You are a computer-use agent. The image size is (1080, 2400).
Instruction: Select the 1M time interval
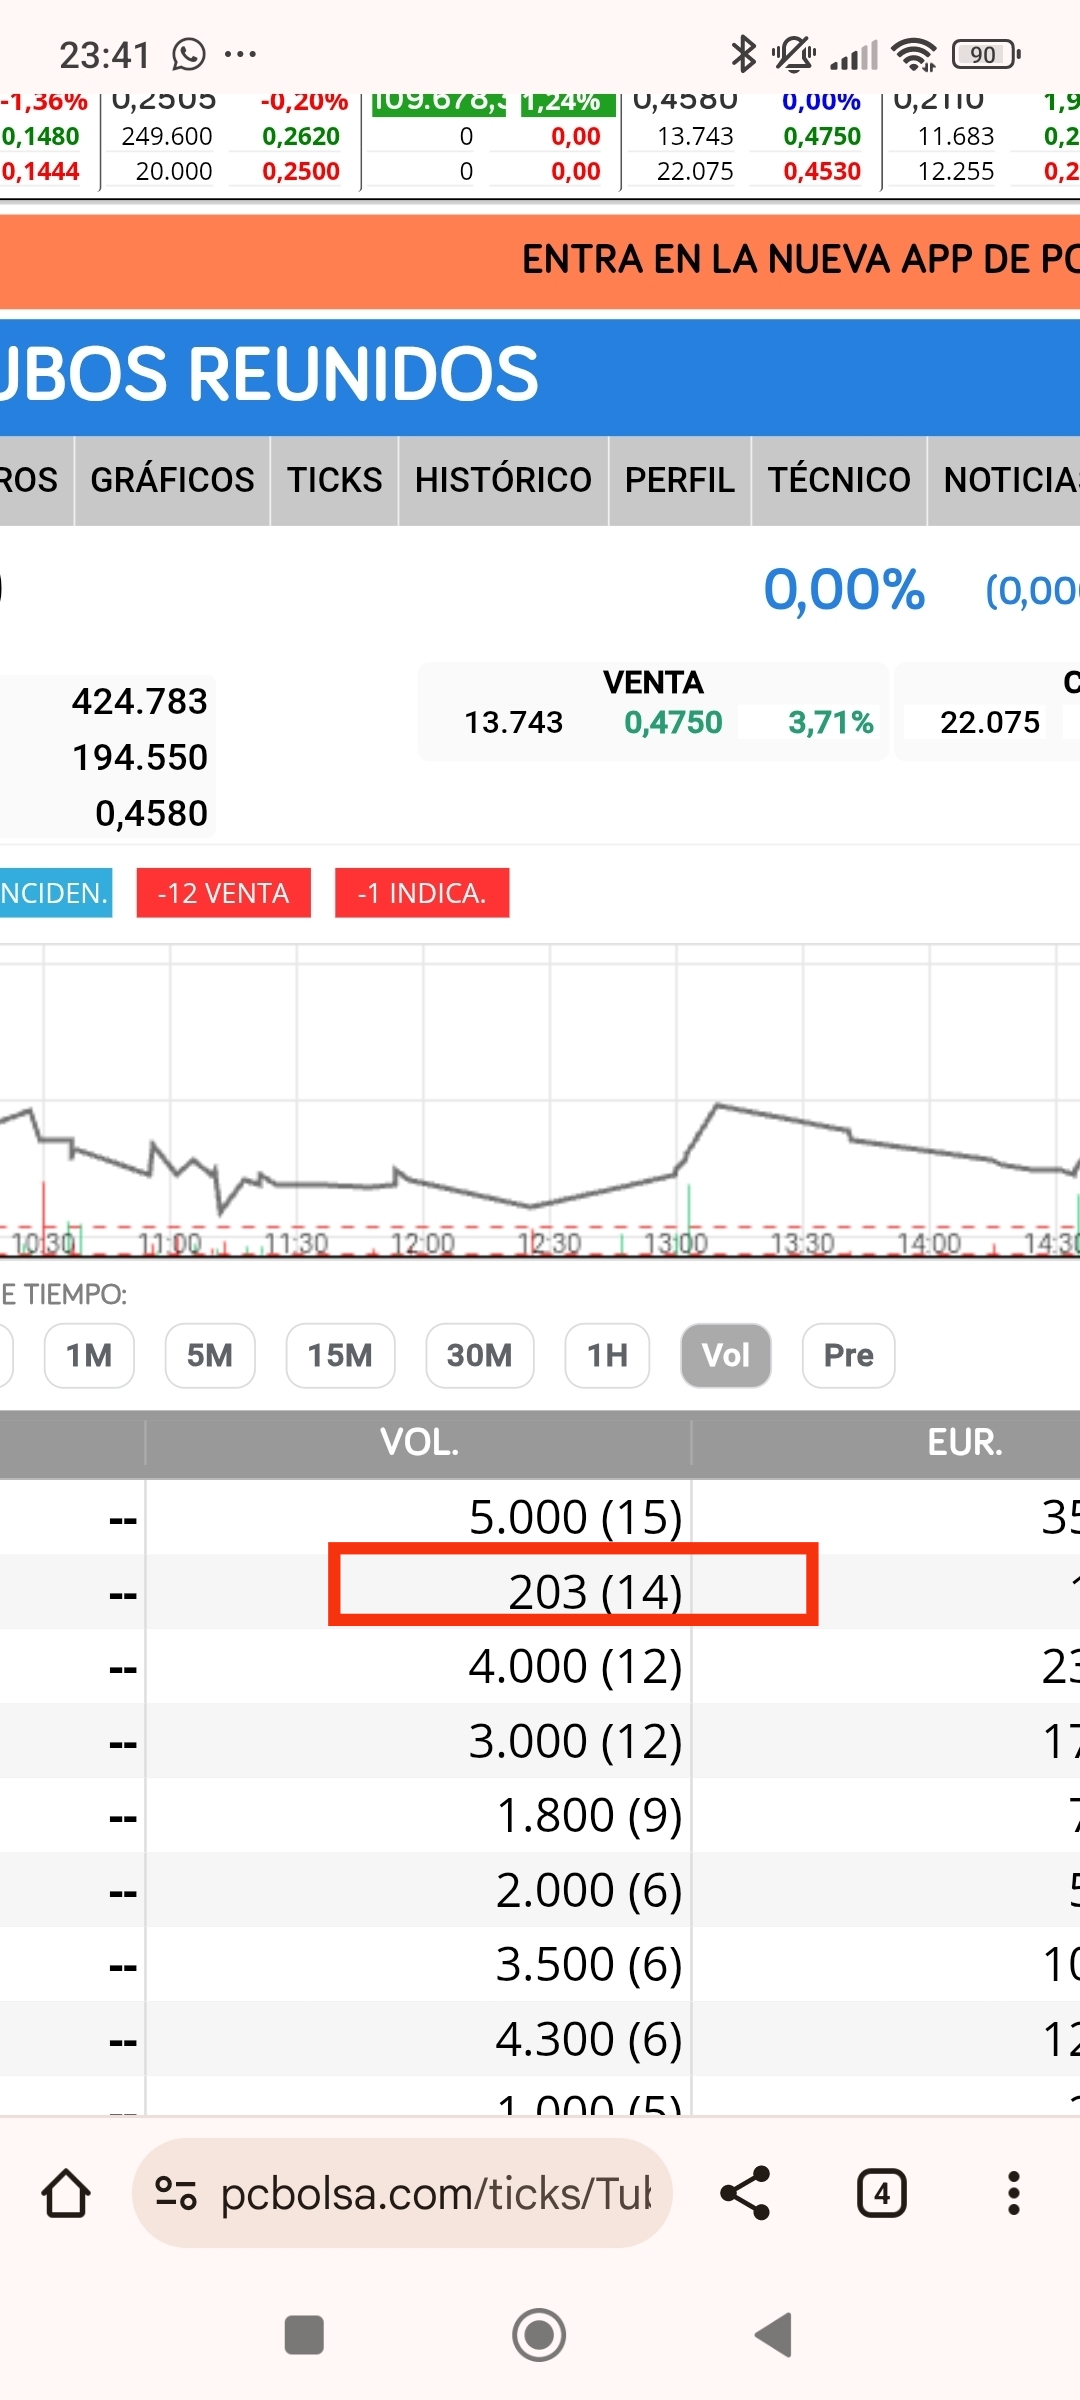89,1356
